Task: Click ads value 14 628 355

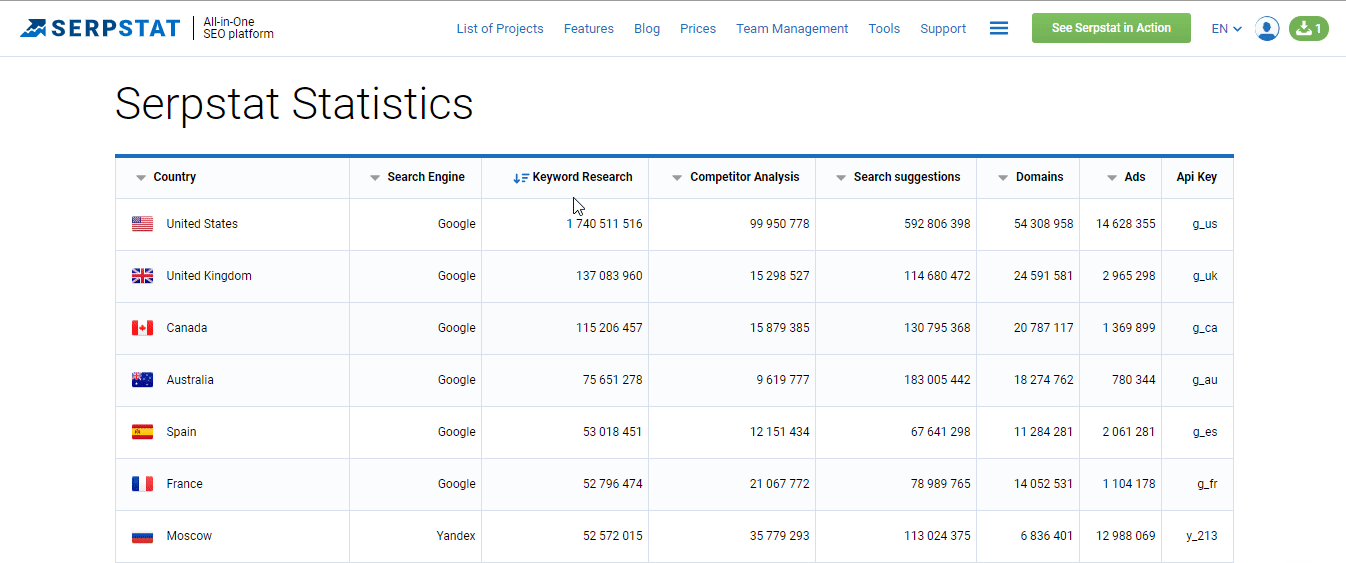Action: [1126, 224]
